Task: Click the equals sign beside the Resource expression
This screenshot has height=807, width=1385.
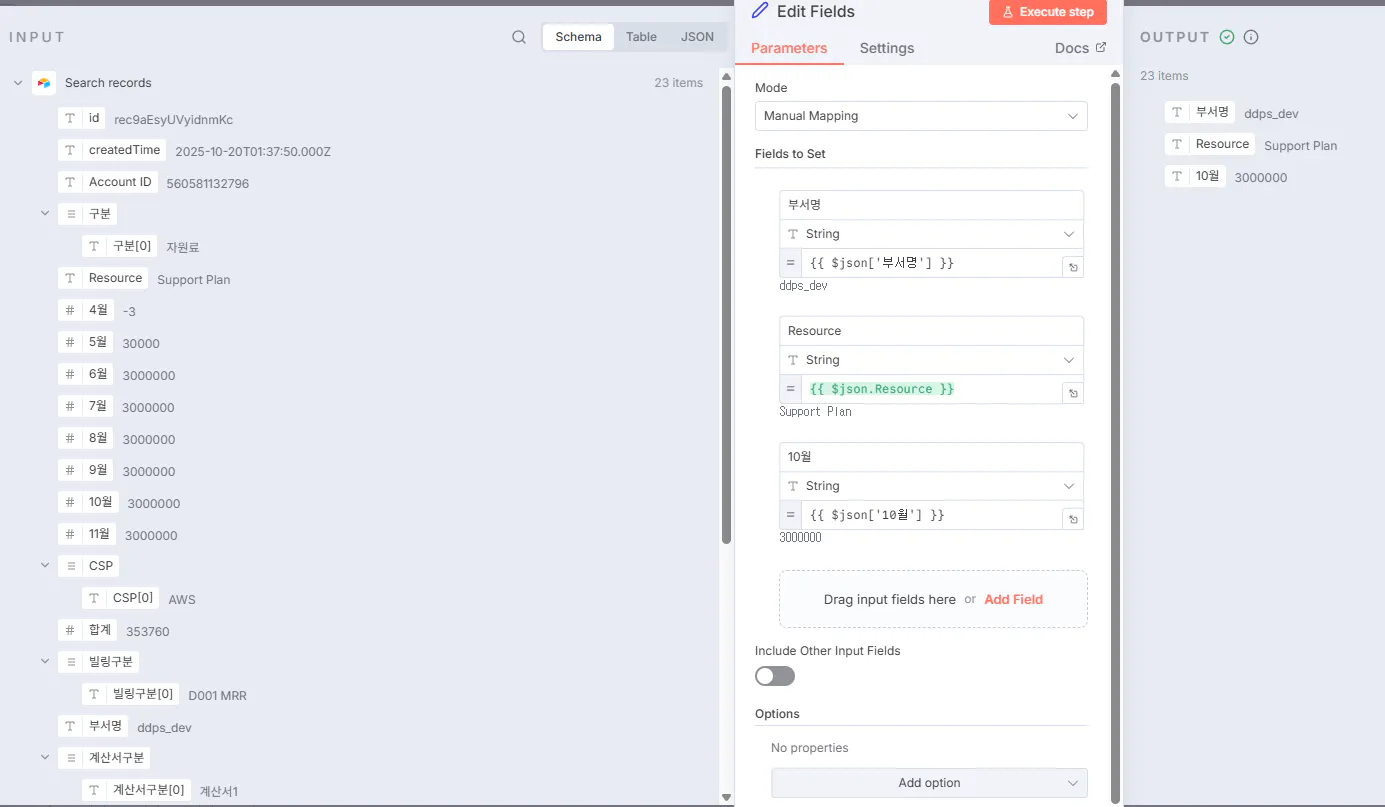Action: click(790, 389)
